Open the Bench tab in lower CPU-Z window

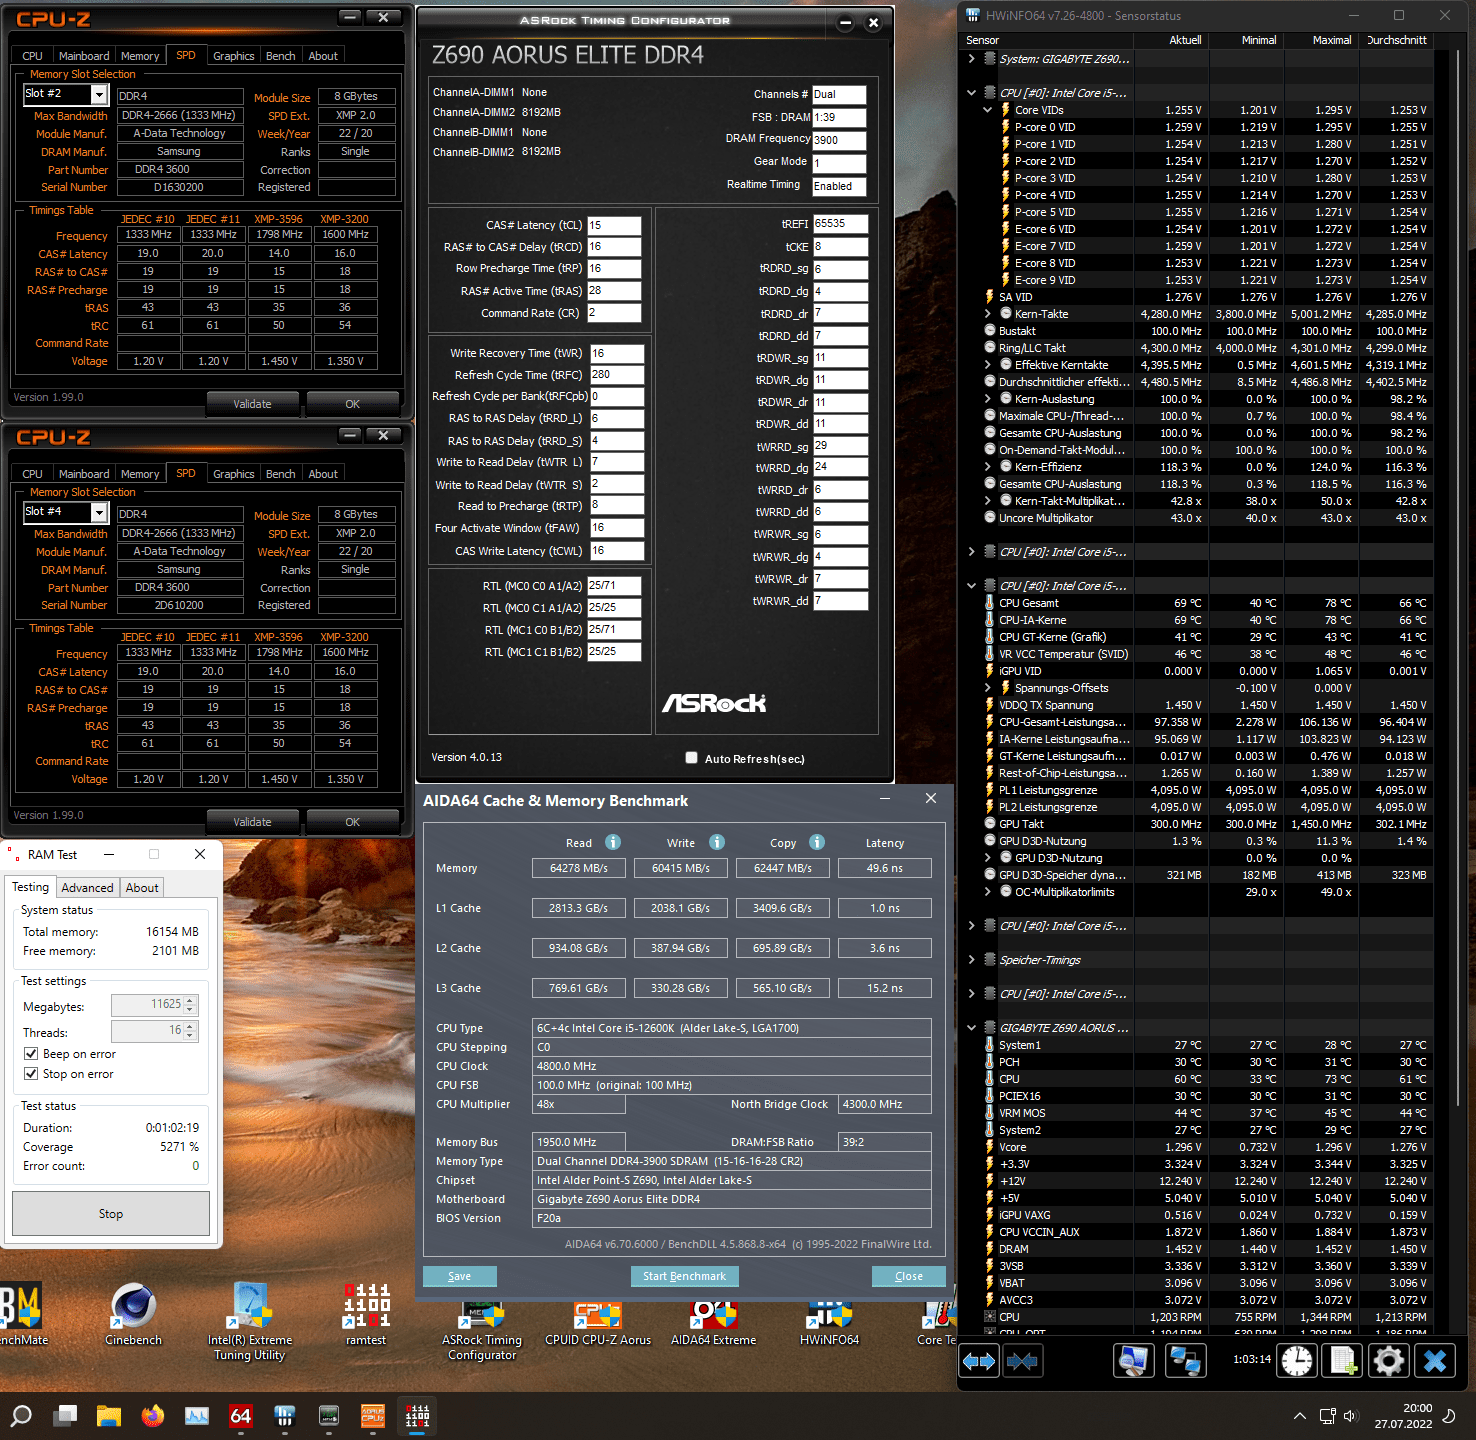[x=280, y=474]
